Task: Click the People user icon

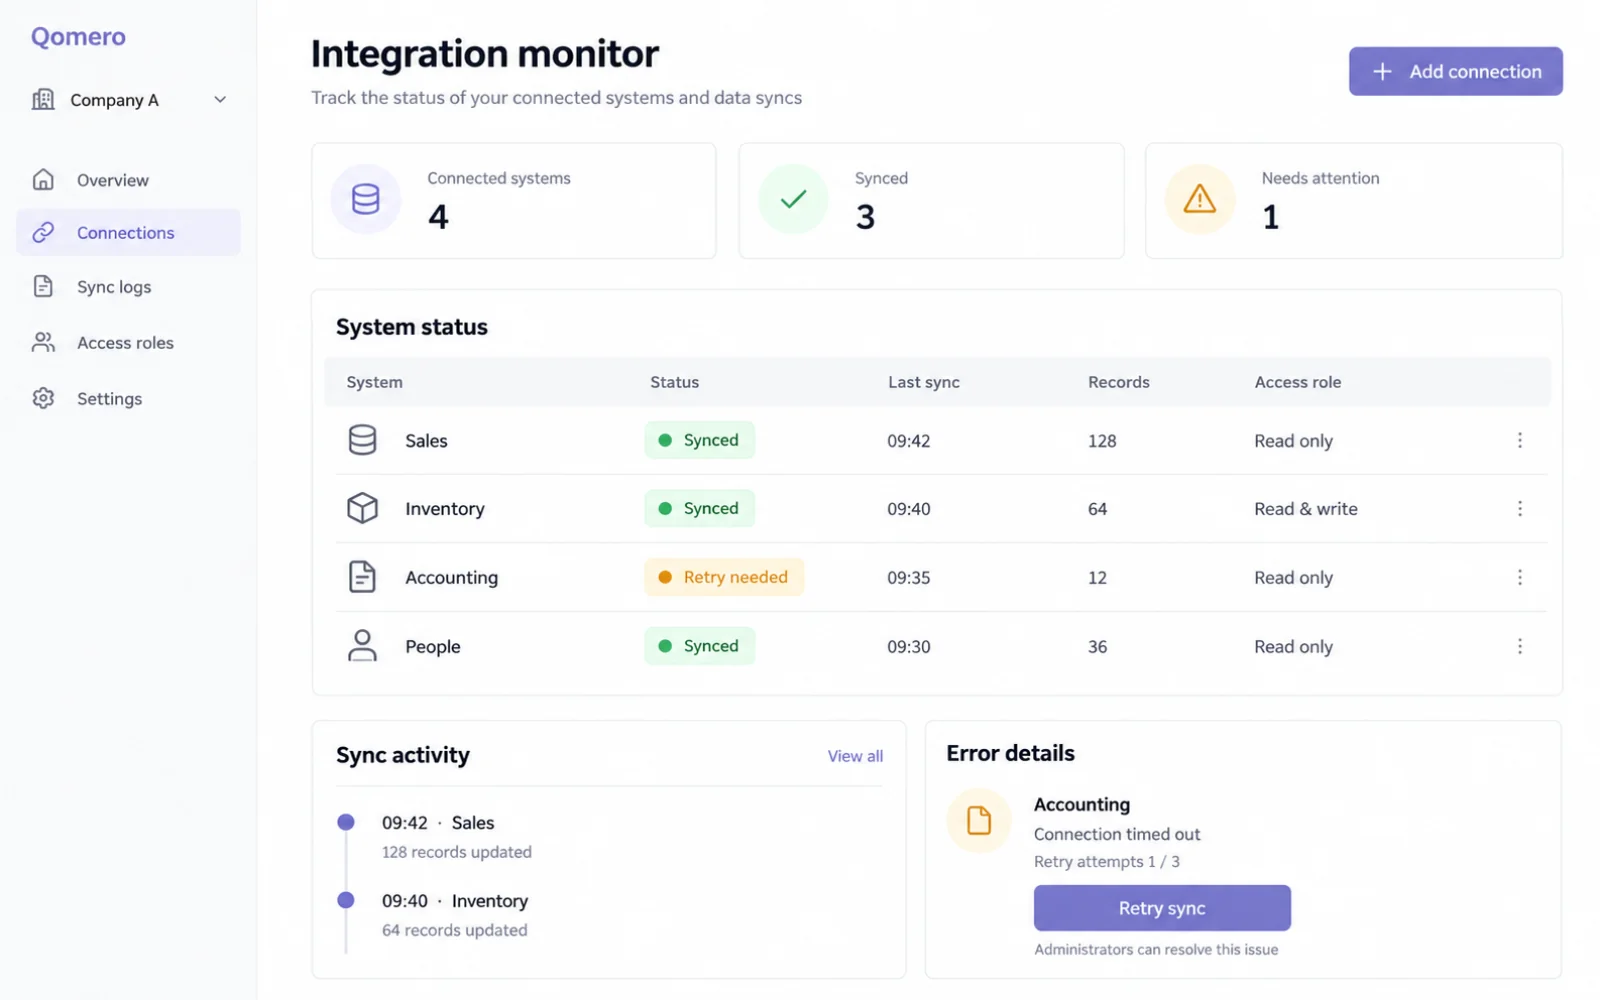Action: pos(362,646)
